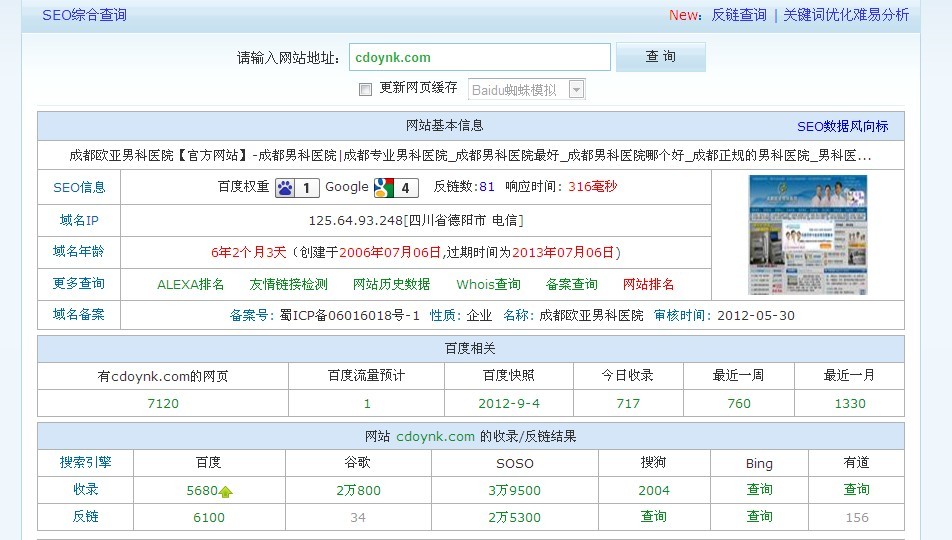
Task: Click 查询 in 搜狗 反链 cell
Action: (x=654, y=517)
